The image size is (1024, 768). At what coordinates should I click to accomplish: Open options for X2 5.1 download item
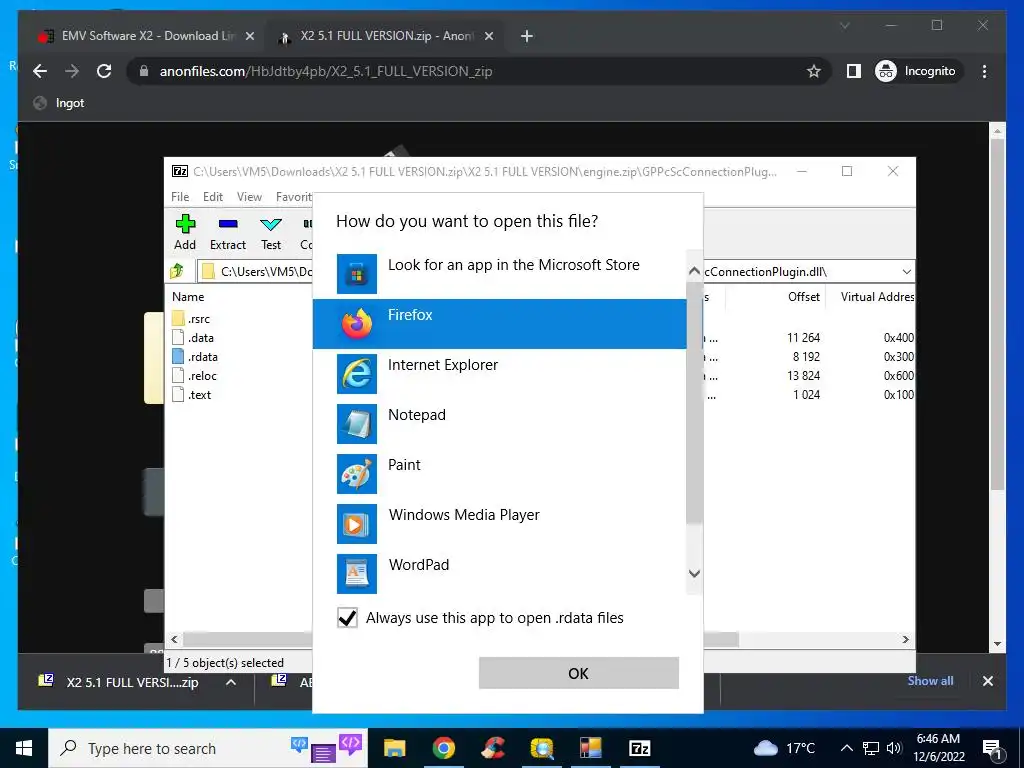pos(231,682)
